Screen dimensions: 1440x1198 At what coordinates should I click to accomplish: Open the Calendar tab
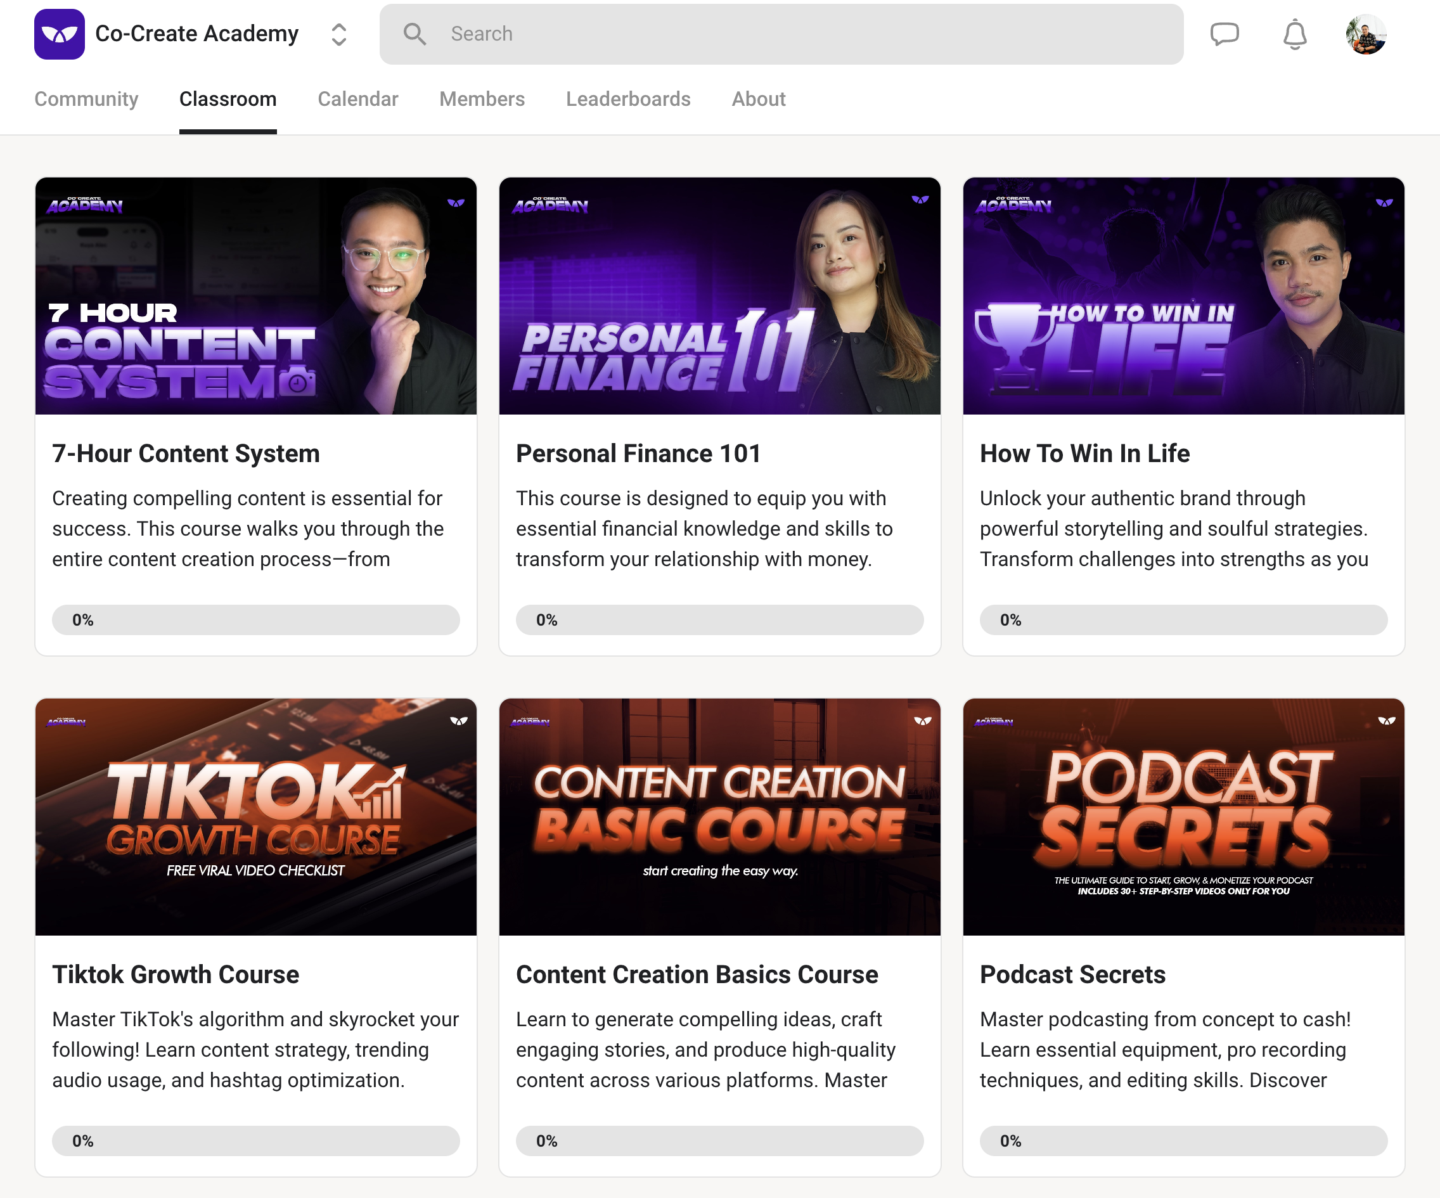tap(358, 99)
